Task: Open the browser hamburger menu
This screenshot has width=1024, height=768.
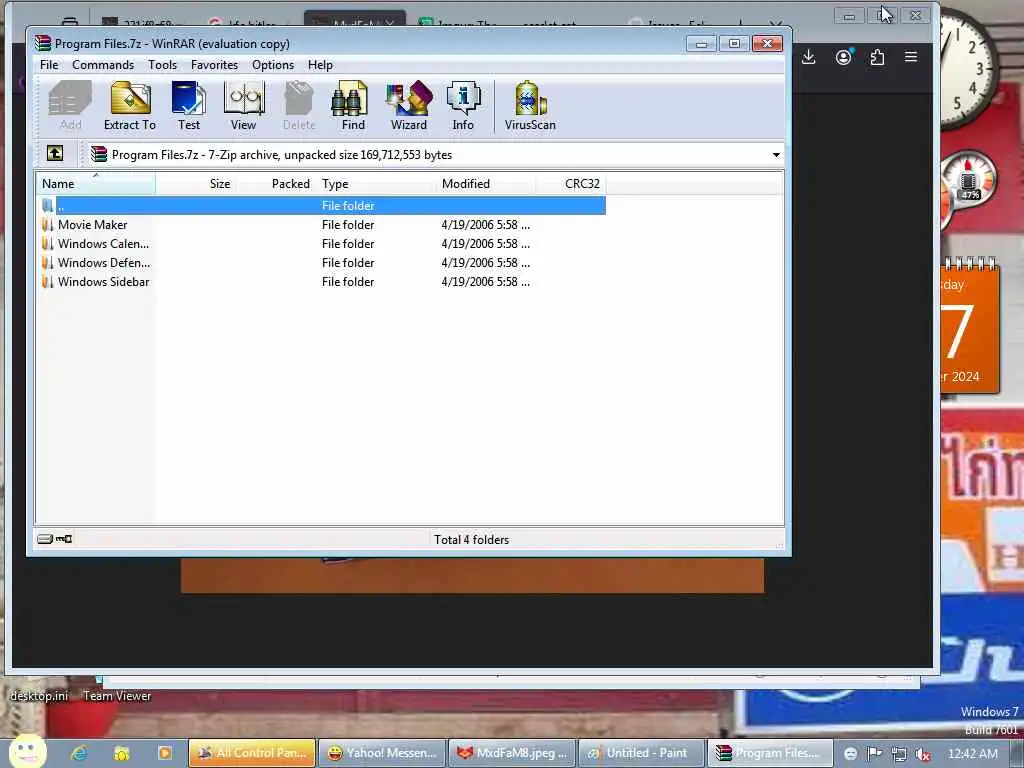Action: coord(911,57)
